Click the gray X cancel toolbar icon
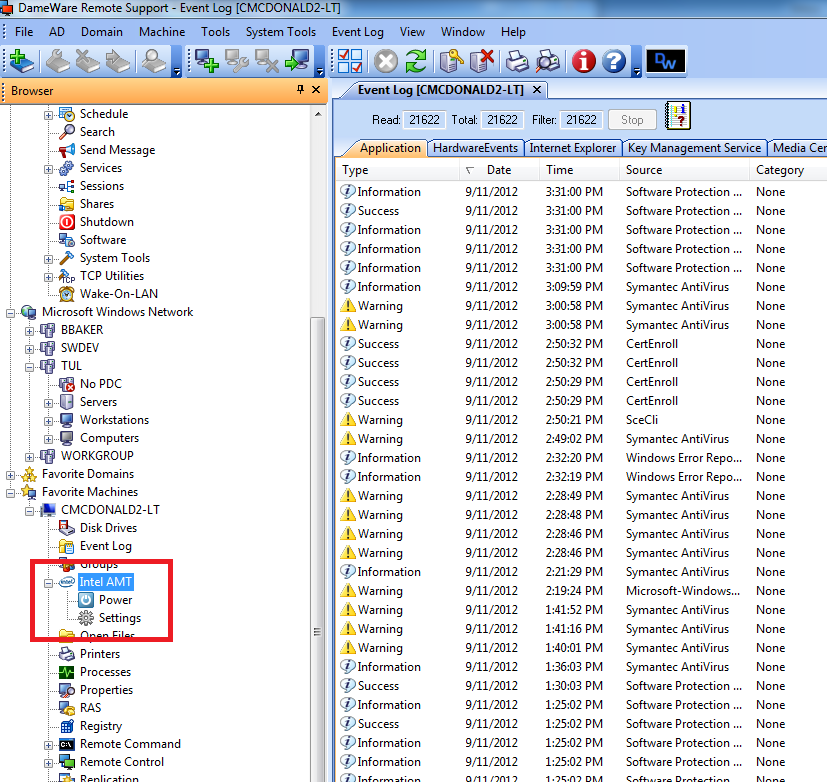 click(x=386, y=62)
